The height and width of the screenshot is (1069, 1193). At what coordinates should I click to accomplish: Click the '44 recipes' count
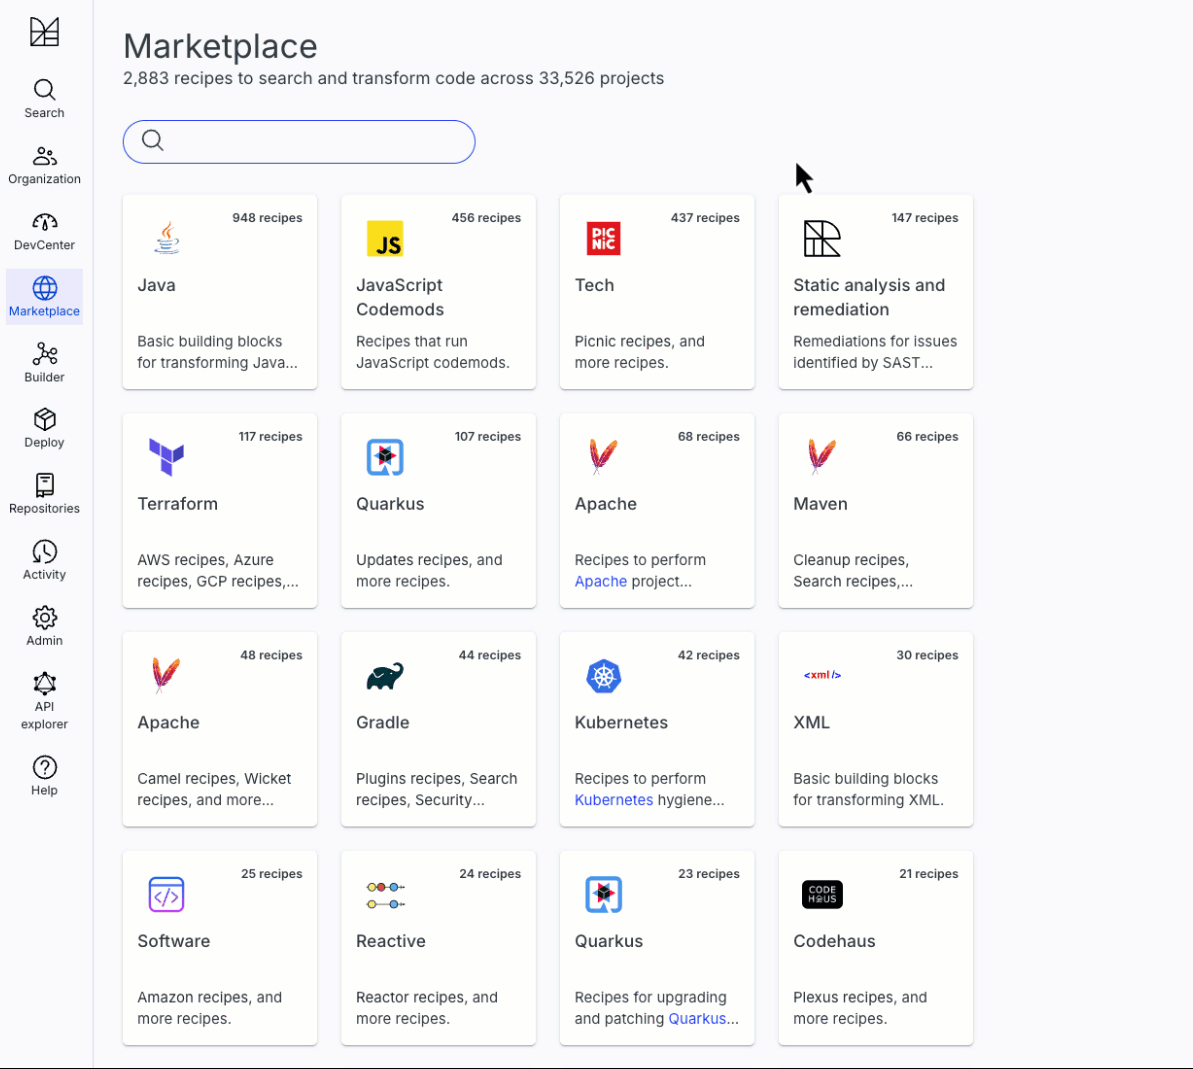(x=489, y=655)
